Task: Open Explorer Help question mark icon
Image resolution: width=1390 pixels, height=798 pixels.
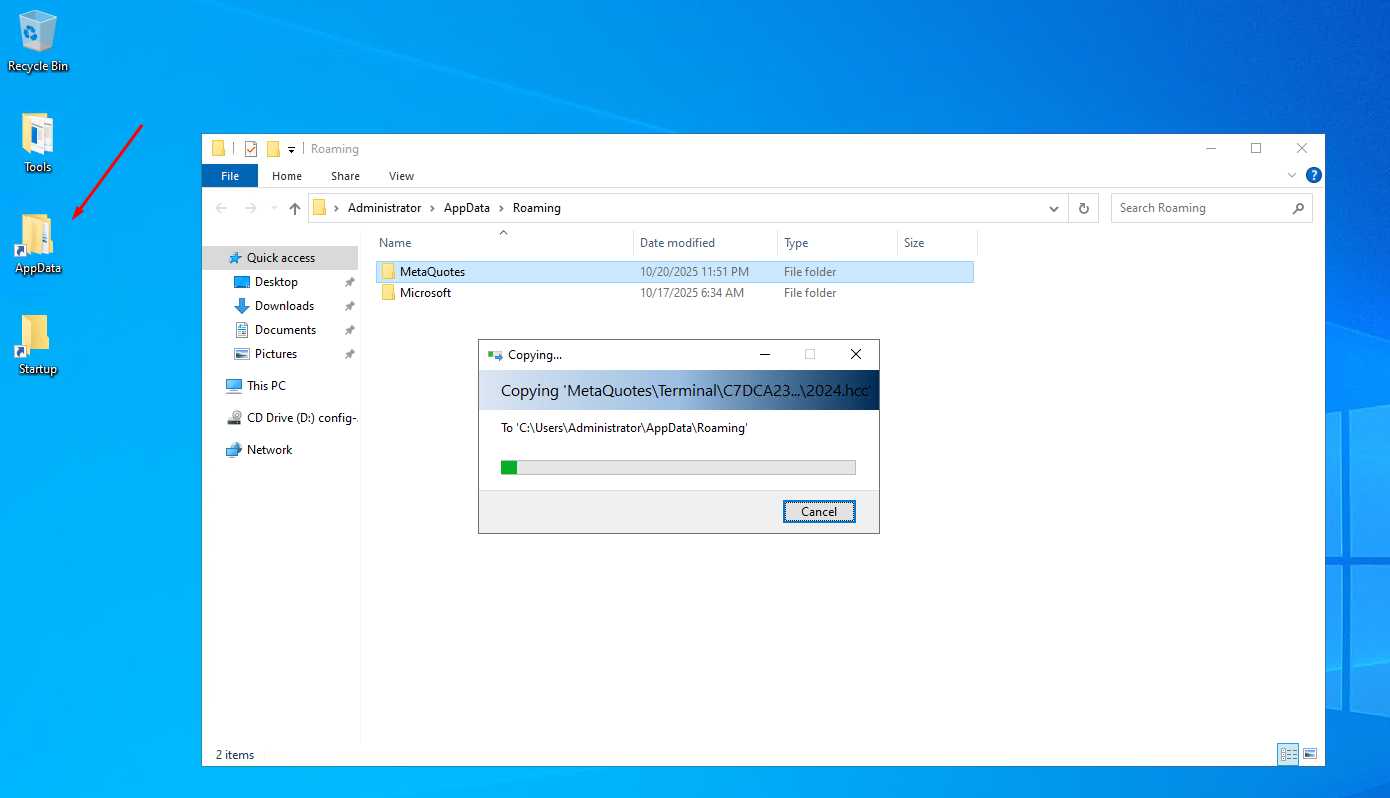Action: tap(1314, 175)
